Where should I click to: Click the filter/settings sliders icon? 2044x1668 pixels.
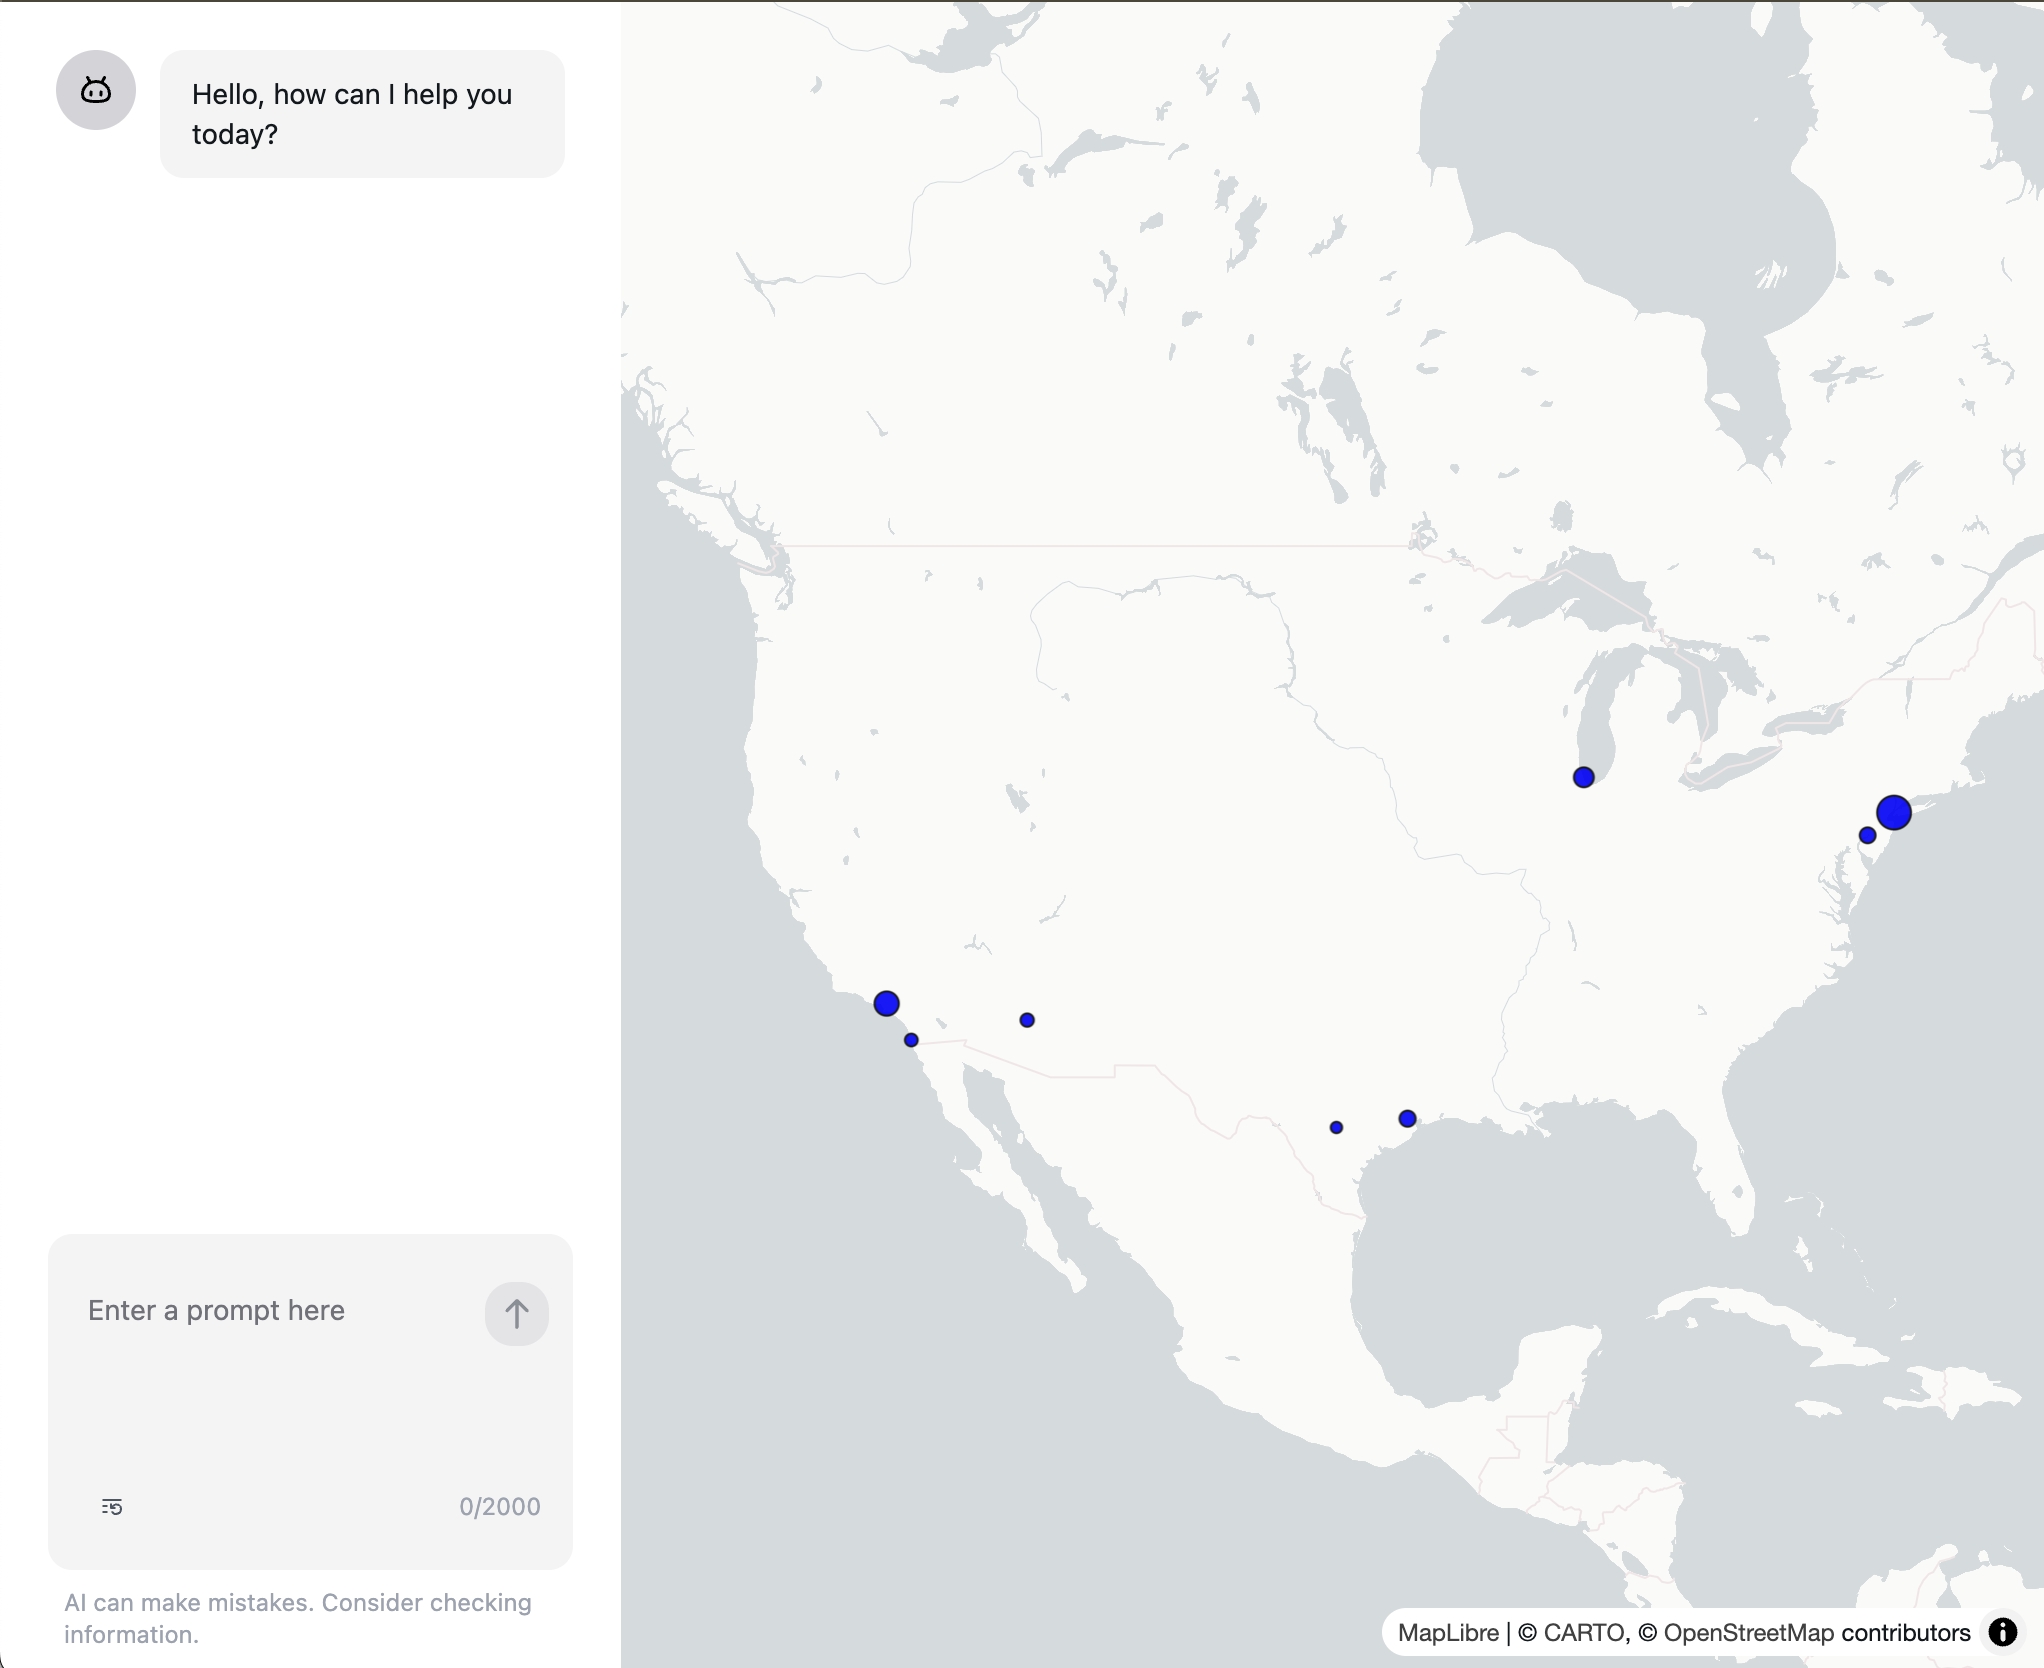tap(112, 1505)
